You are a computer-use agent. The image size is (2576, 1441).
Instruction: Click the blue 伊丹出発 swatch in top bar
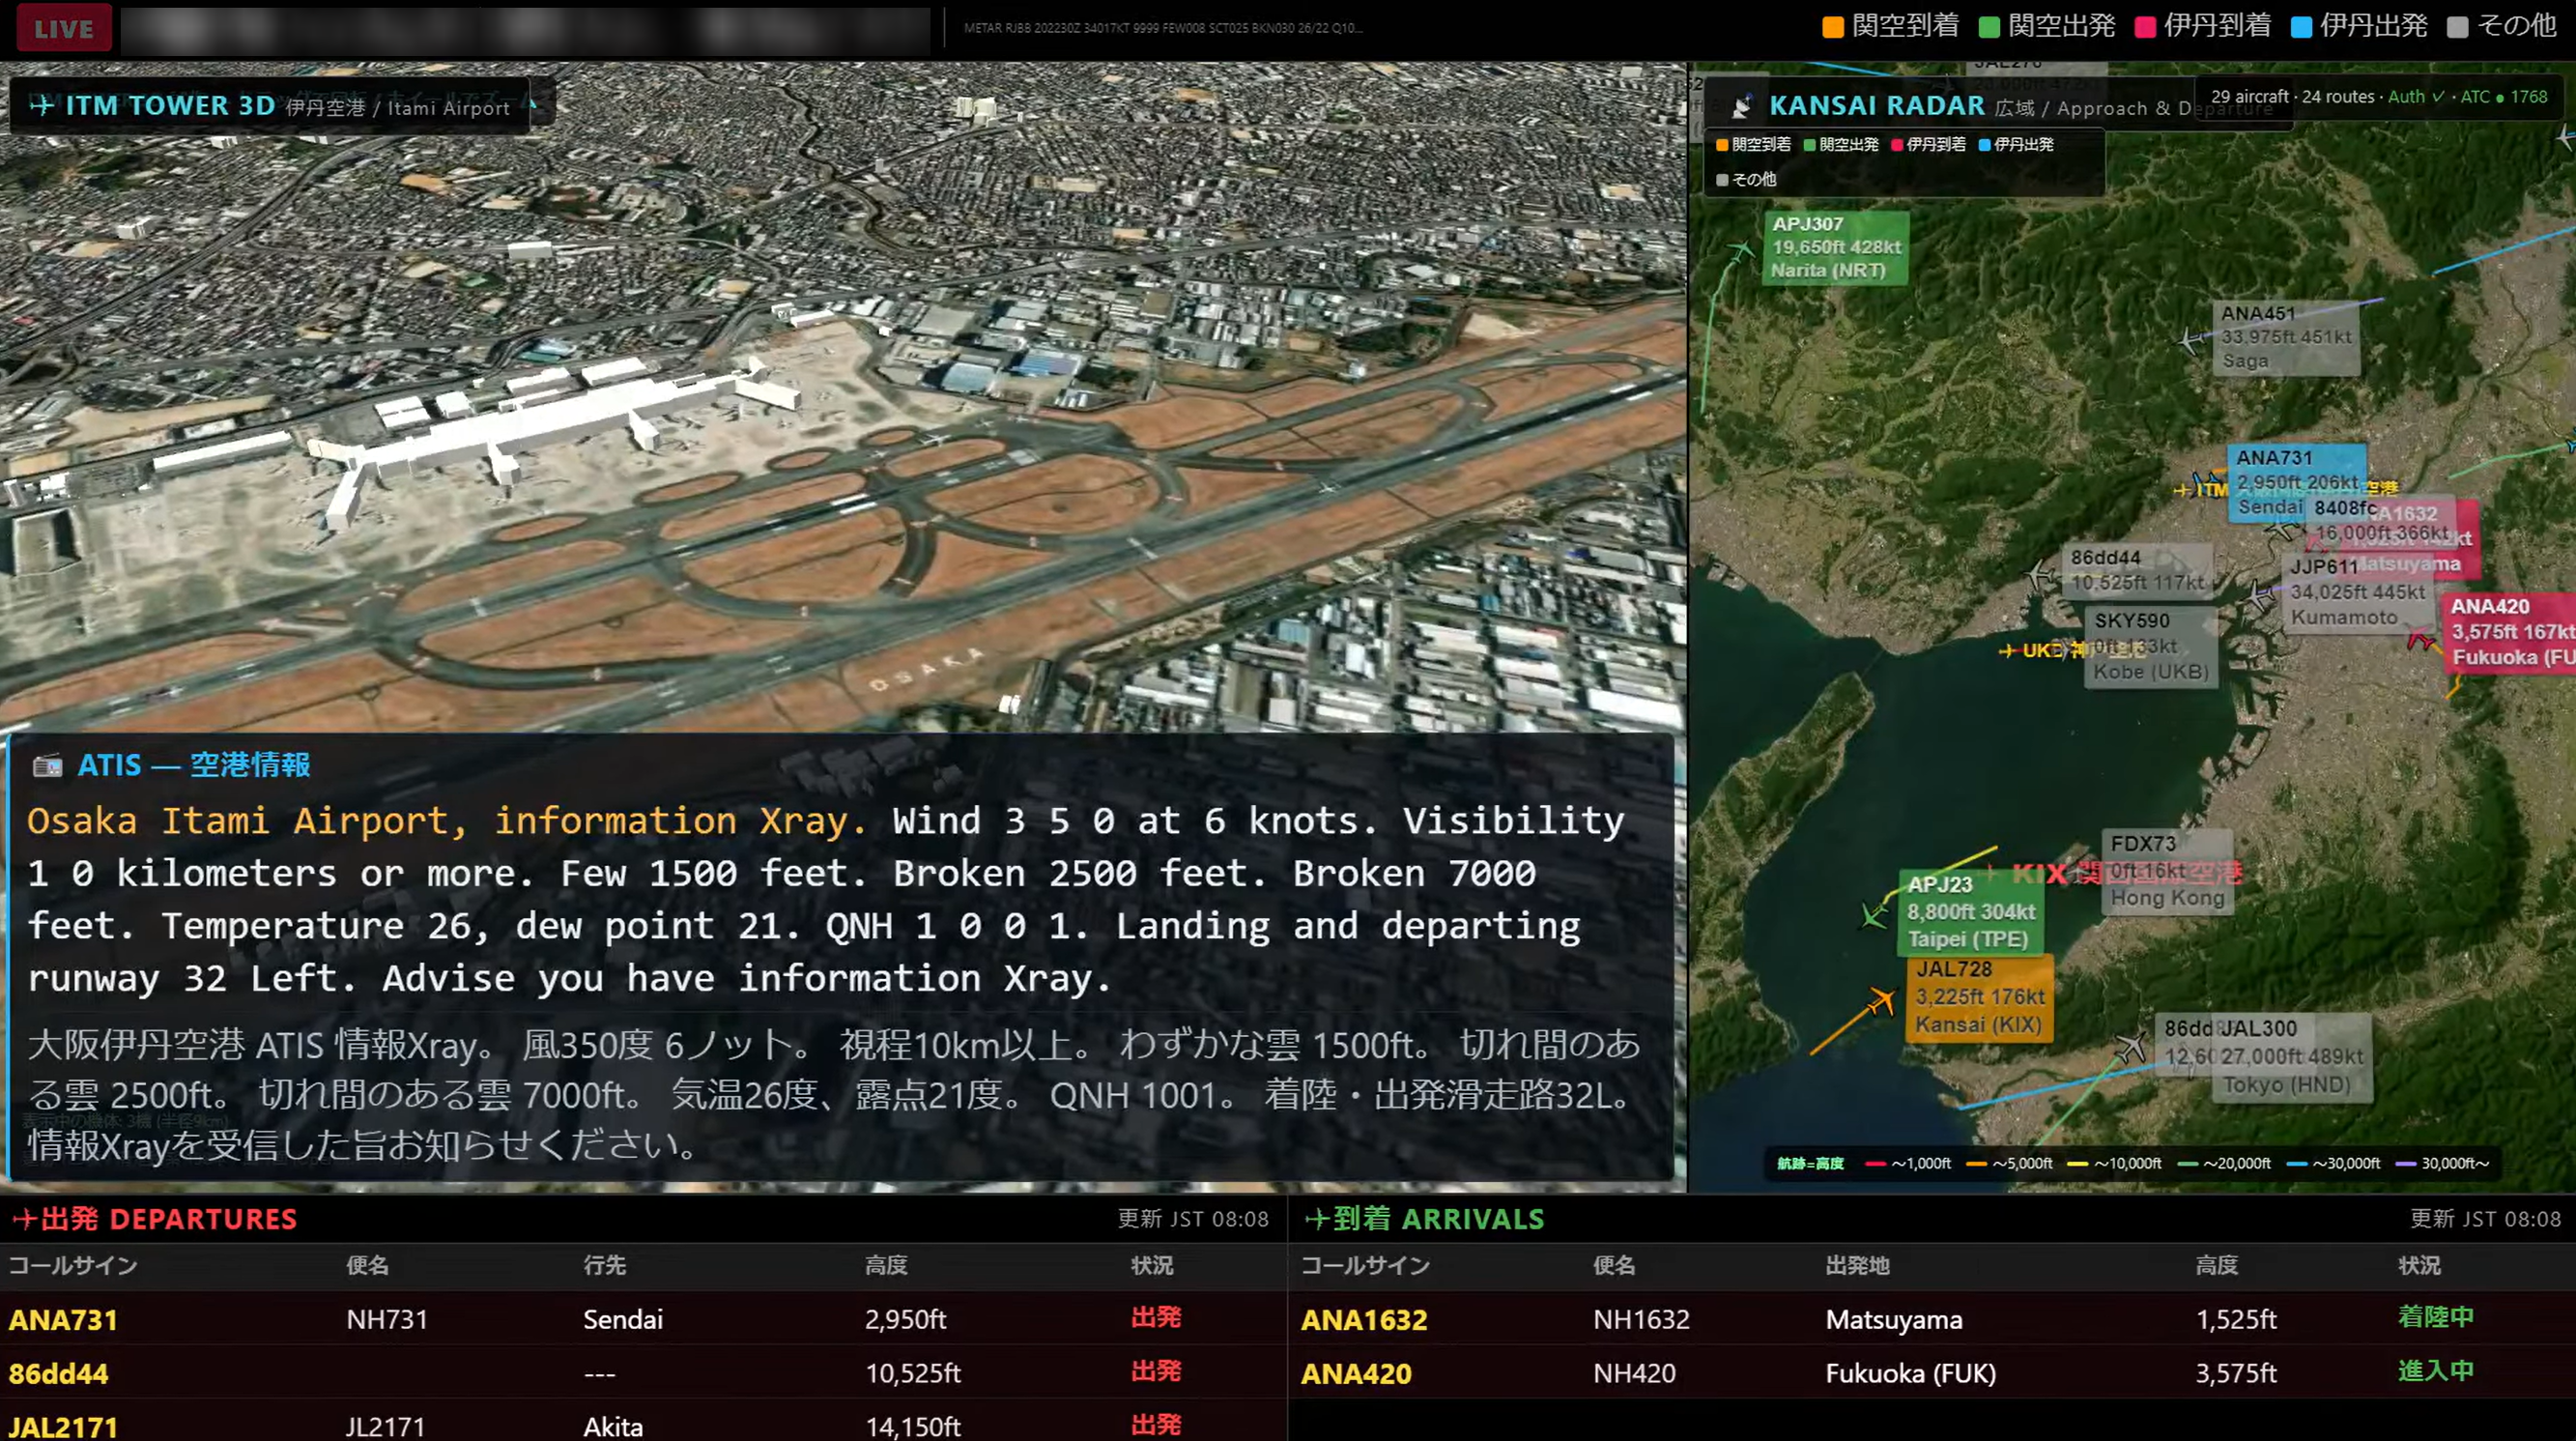click(x=2301, y=27)
